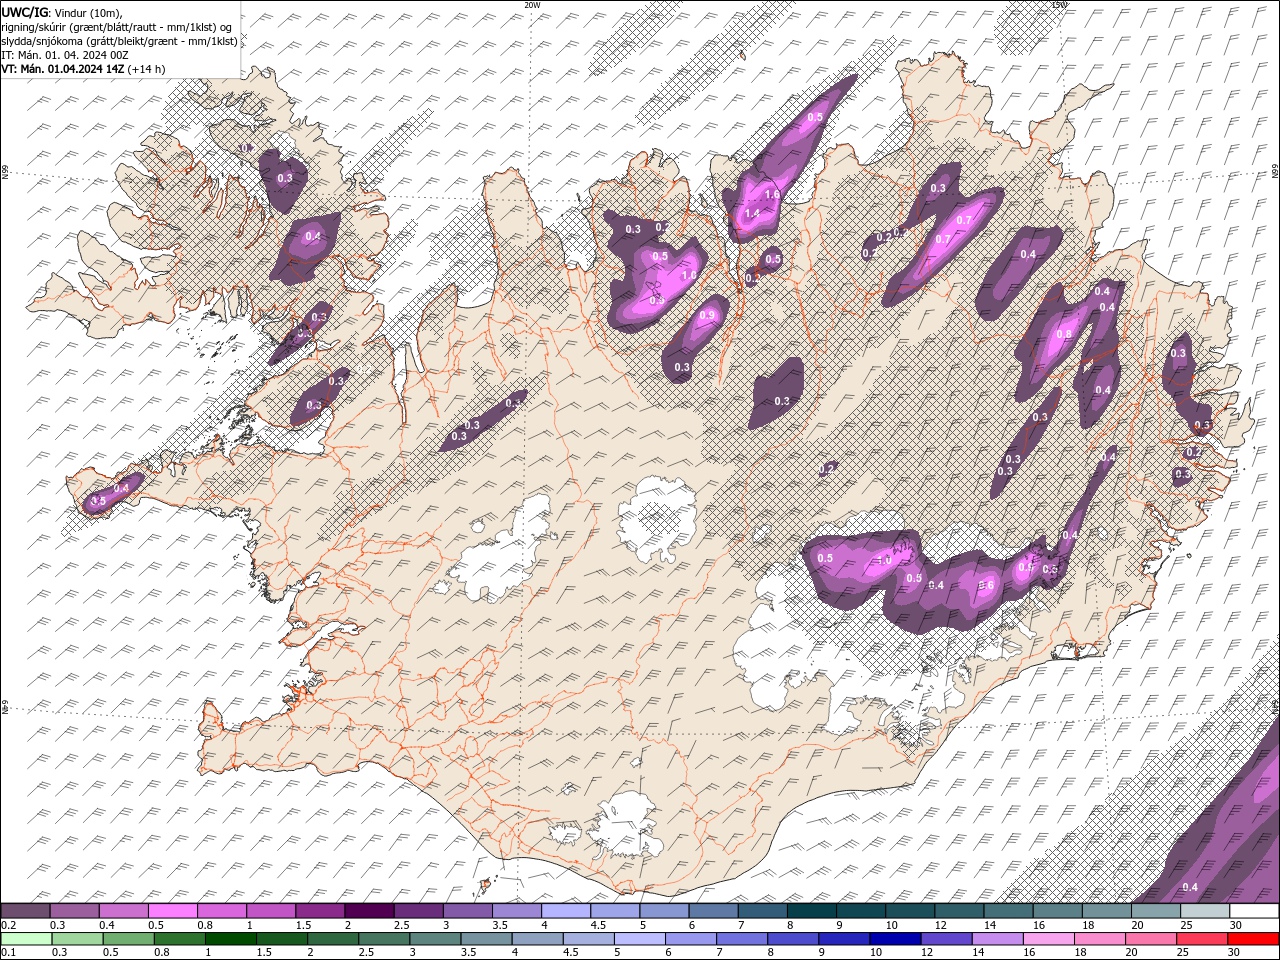Click the "0.5" value in the northernmost snow band

815,117
